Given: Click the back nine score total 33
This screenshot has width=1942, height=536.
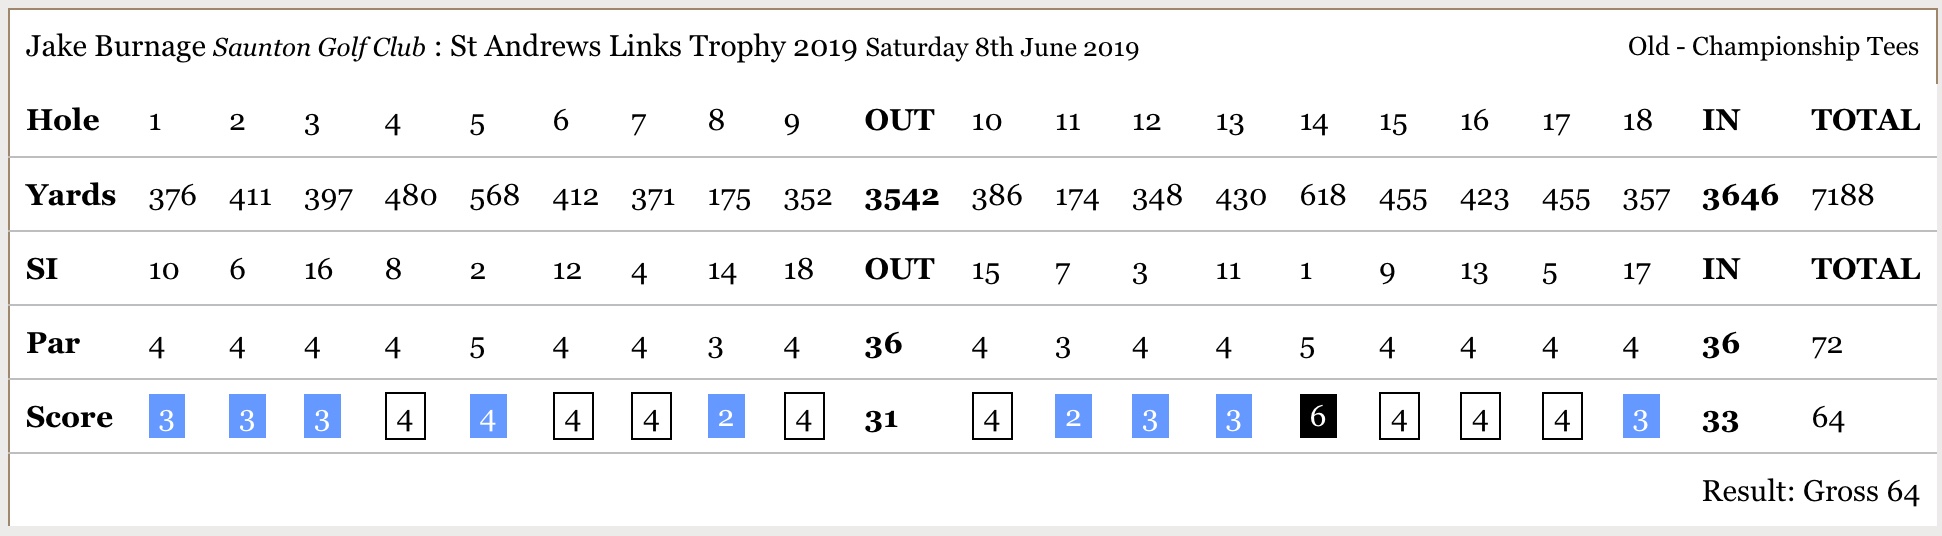Looking at the screenshot, I should click(x=1720, y=420).
